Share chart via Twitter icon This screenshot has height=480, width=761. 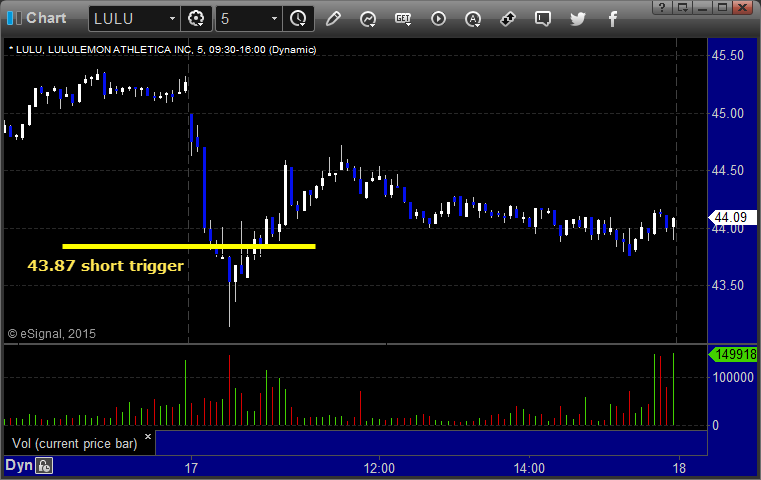[578, 19]
